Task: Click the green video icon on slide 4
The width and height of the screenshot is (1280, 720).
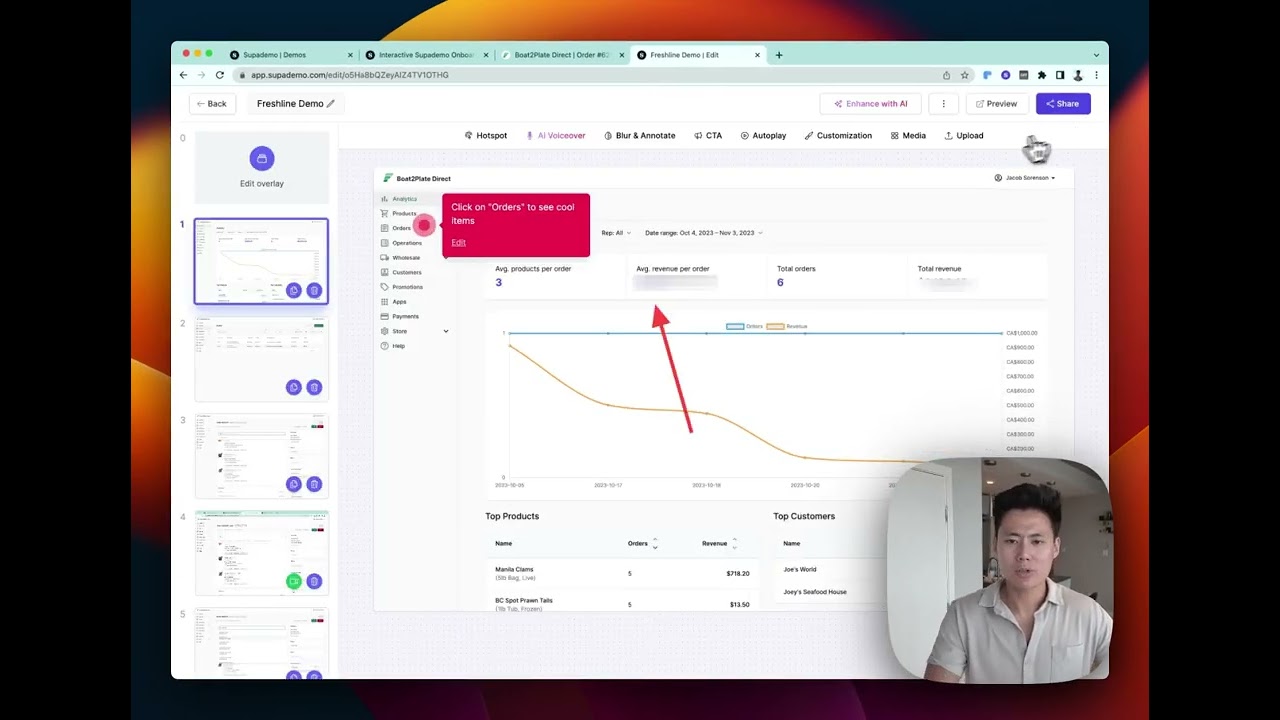Action: tap(293, 581)
